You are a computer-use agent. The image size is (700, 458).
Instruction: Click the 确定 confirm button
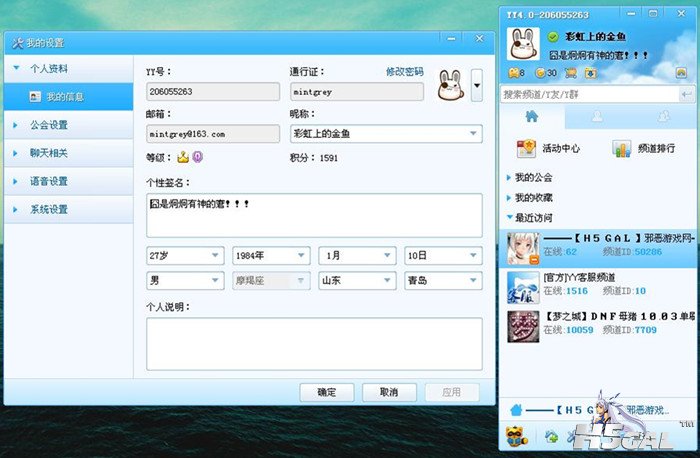(327, 392)
